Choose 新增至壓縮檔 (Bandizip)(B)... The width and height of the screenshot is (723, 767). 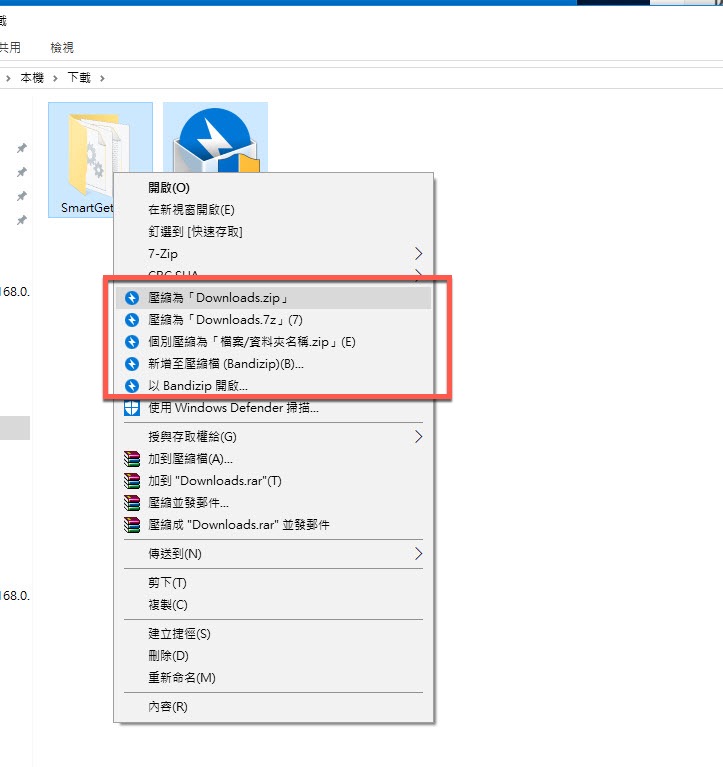tap(274, 364)
